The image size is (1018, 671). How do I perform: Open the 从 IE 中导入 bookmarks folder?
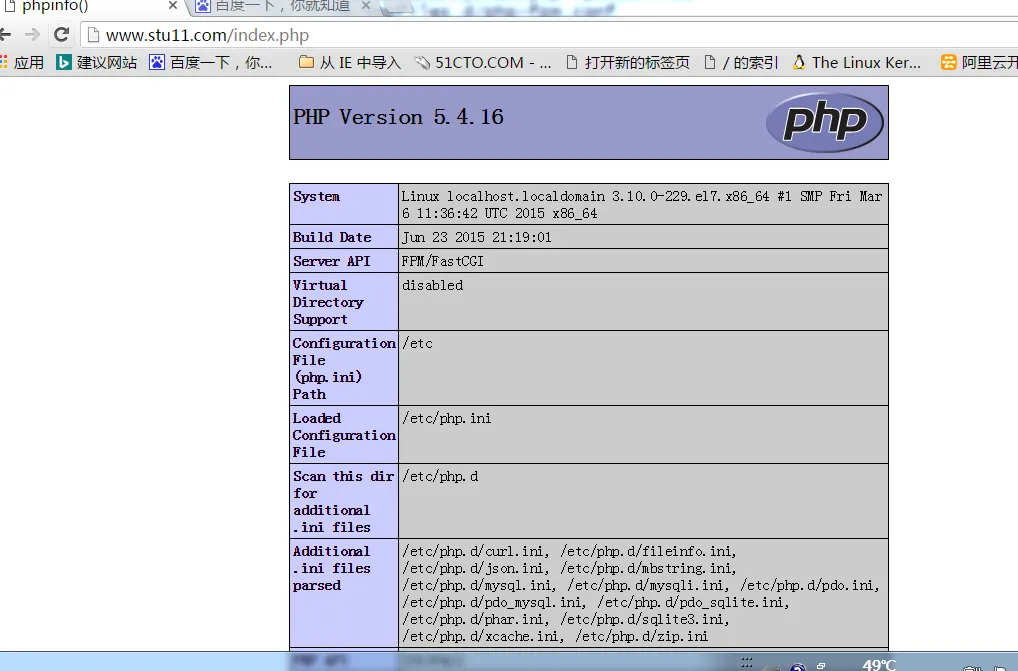pos(350,62)
